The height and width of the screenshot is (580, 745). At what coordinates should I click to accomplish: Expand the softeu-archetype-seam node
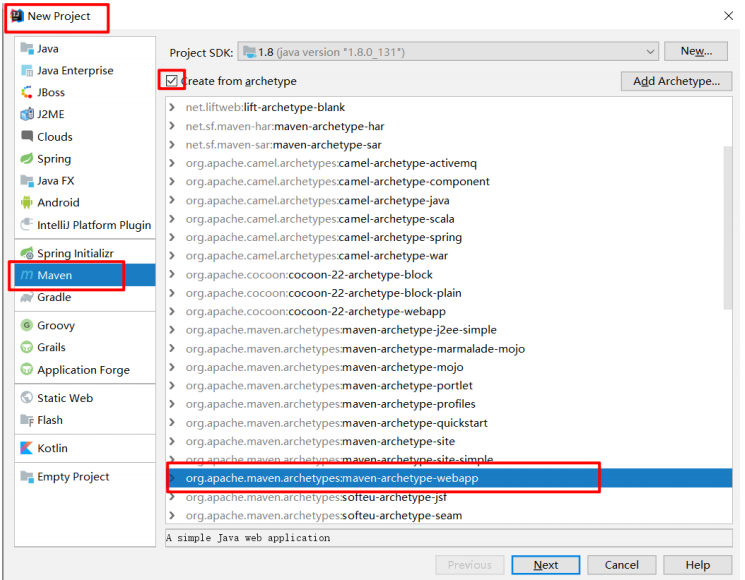[172, 515]
